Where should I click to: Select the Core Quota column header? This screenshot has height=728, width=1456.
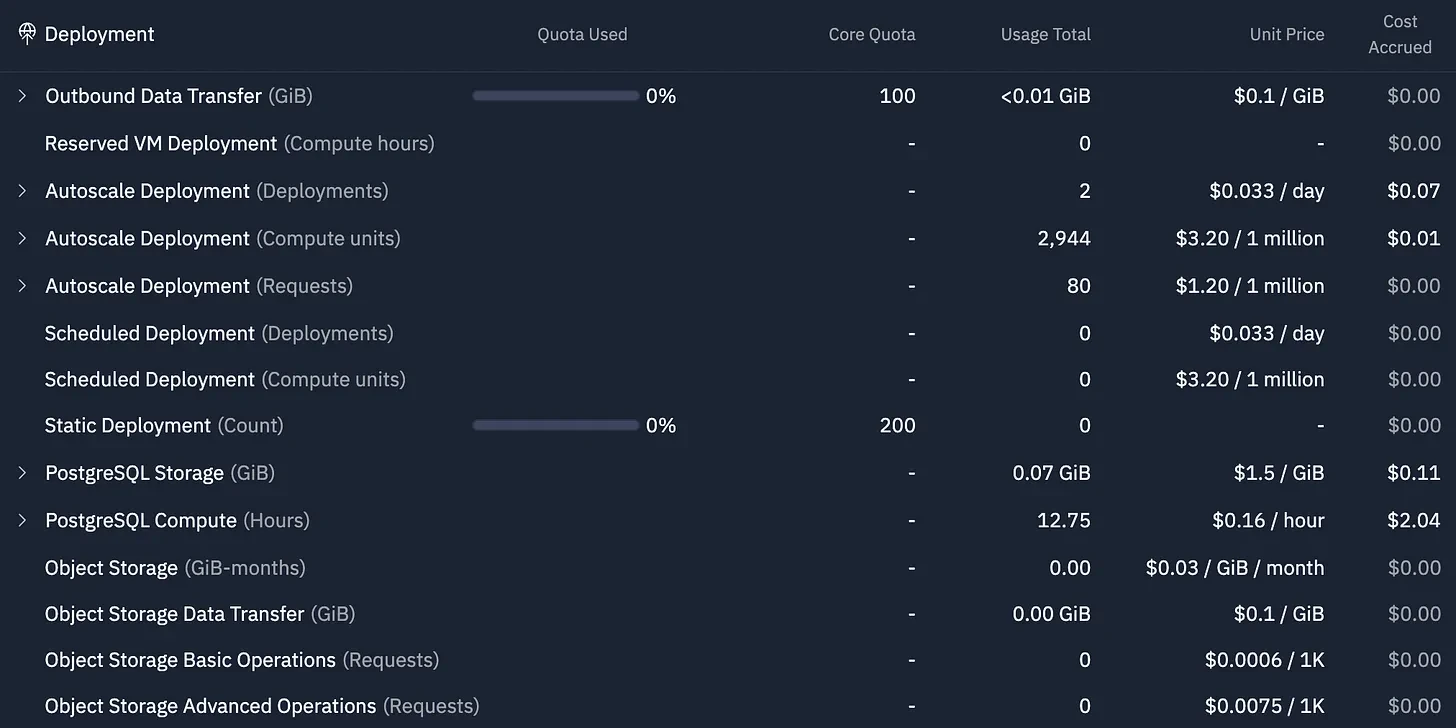click(872, 34)
